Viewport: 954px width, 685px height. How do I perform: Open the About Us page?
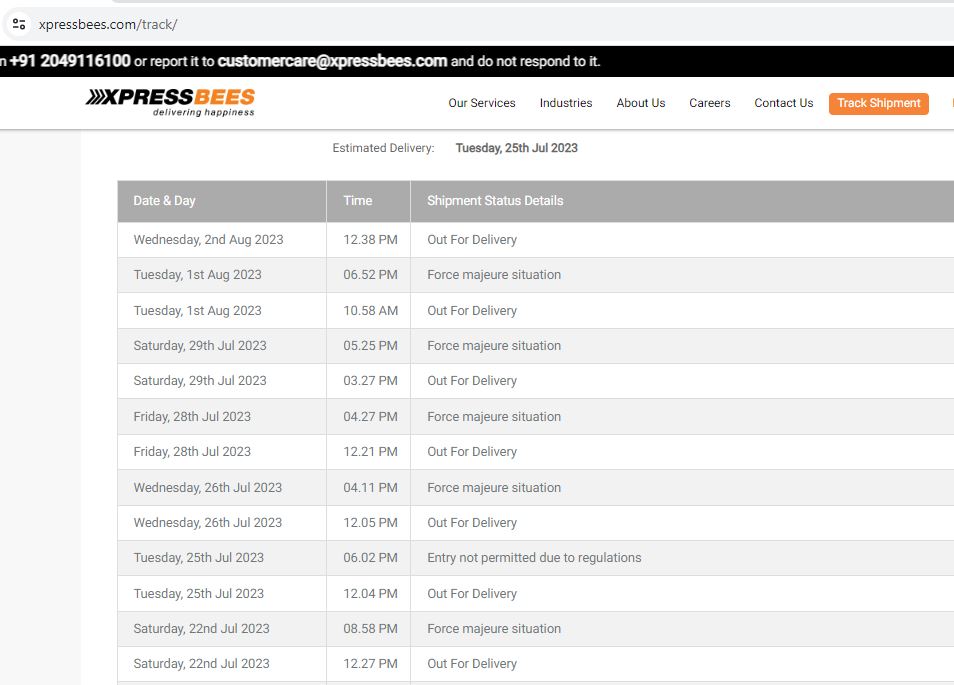641,103
